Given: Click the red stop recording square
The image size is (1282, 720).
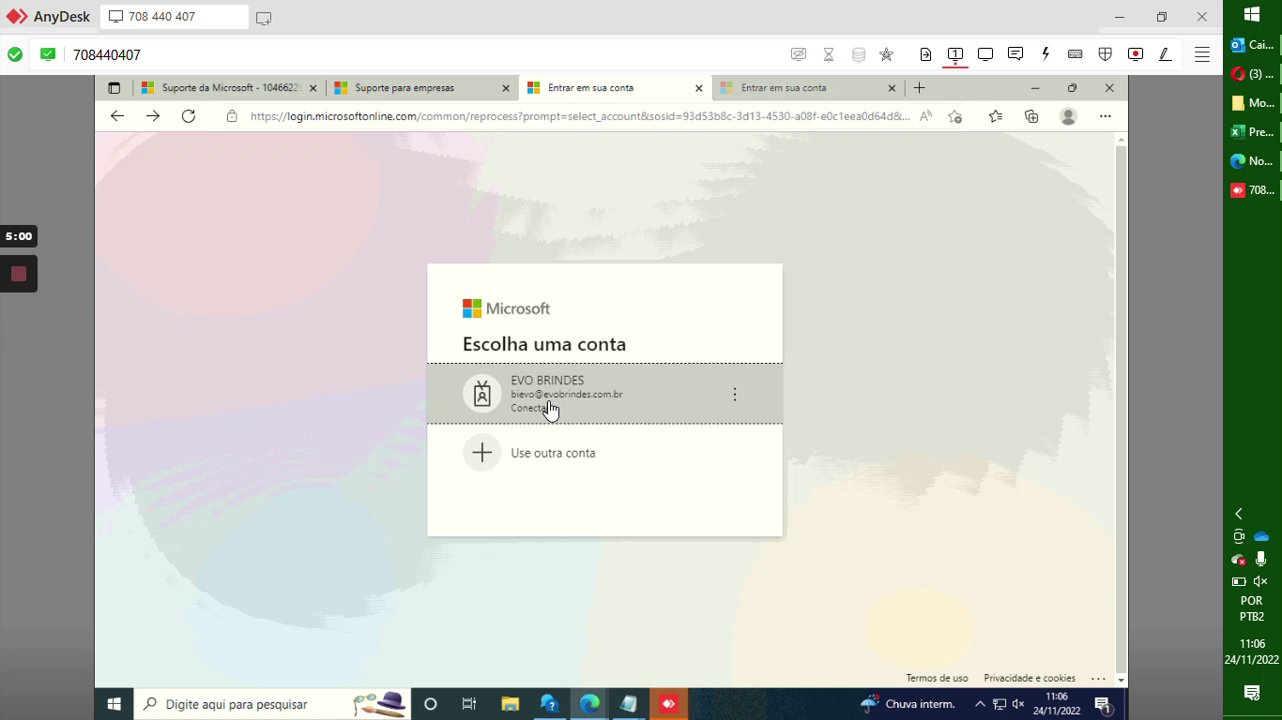Looking at the screenshot, I should click(x=18, y=274).
